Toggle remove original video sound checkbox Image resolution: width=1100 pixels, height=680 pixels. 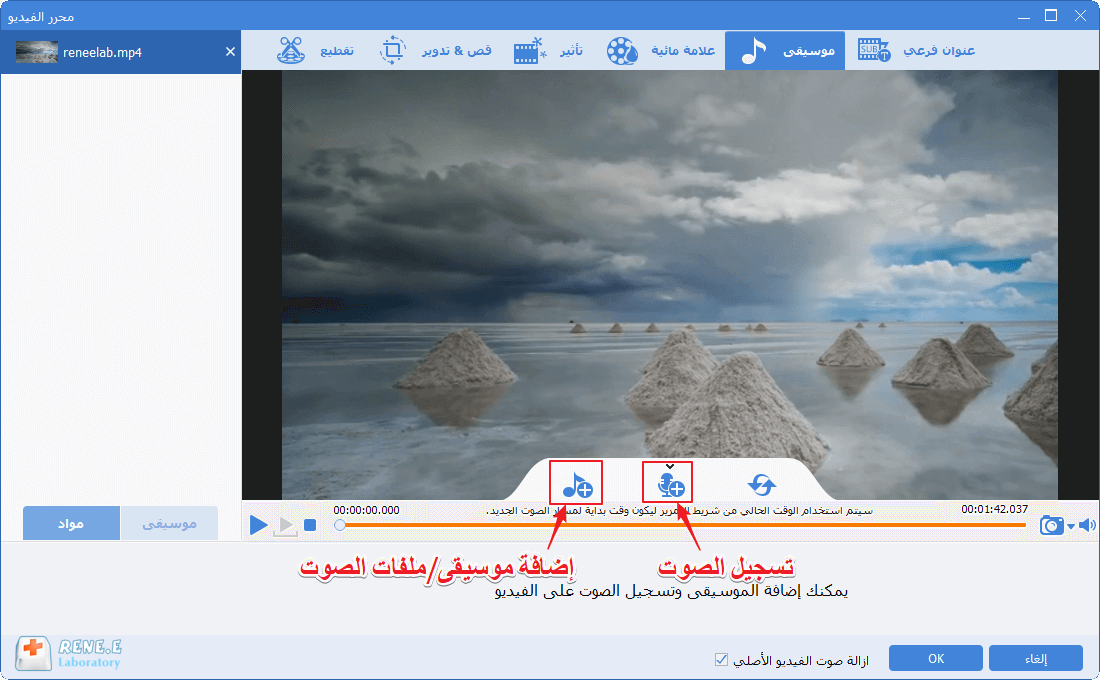click(x=721, y=660)
